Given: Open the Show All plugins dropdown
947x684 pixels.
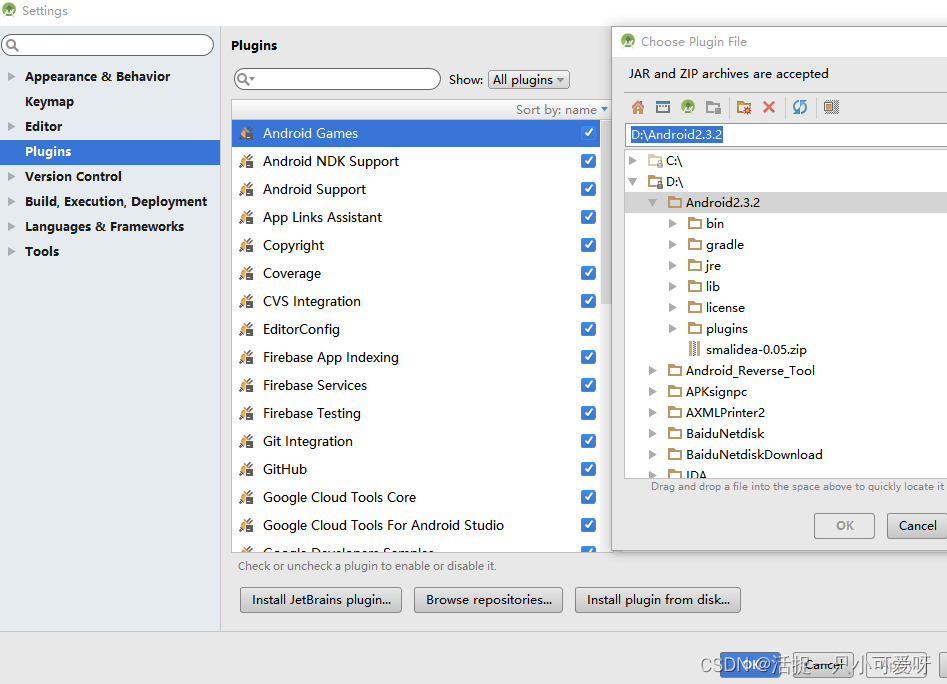Looking at the screenshot, I should (528, 80).
